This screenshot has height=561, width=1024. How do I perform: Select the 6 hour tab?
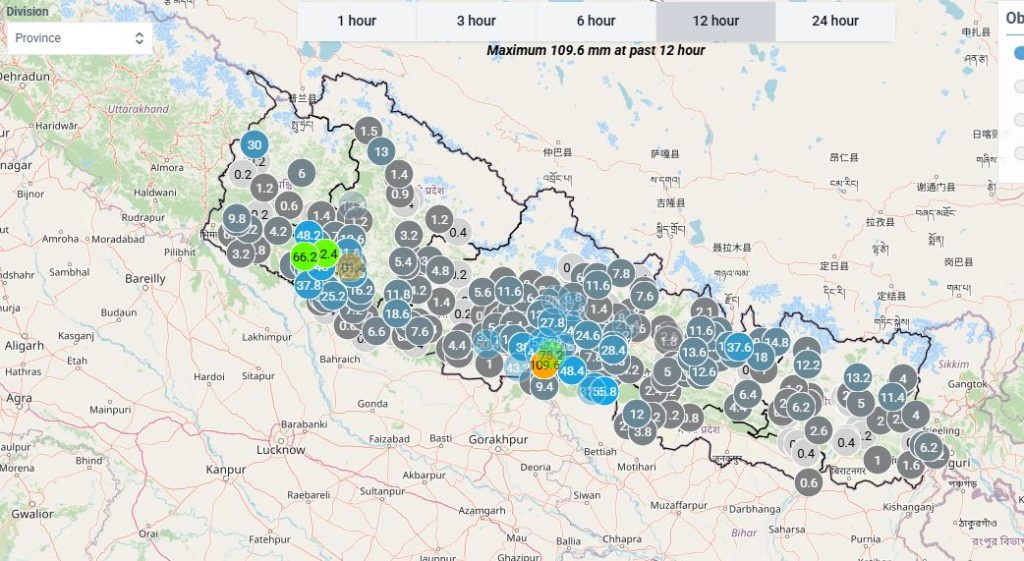(x=596, y=21)
